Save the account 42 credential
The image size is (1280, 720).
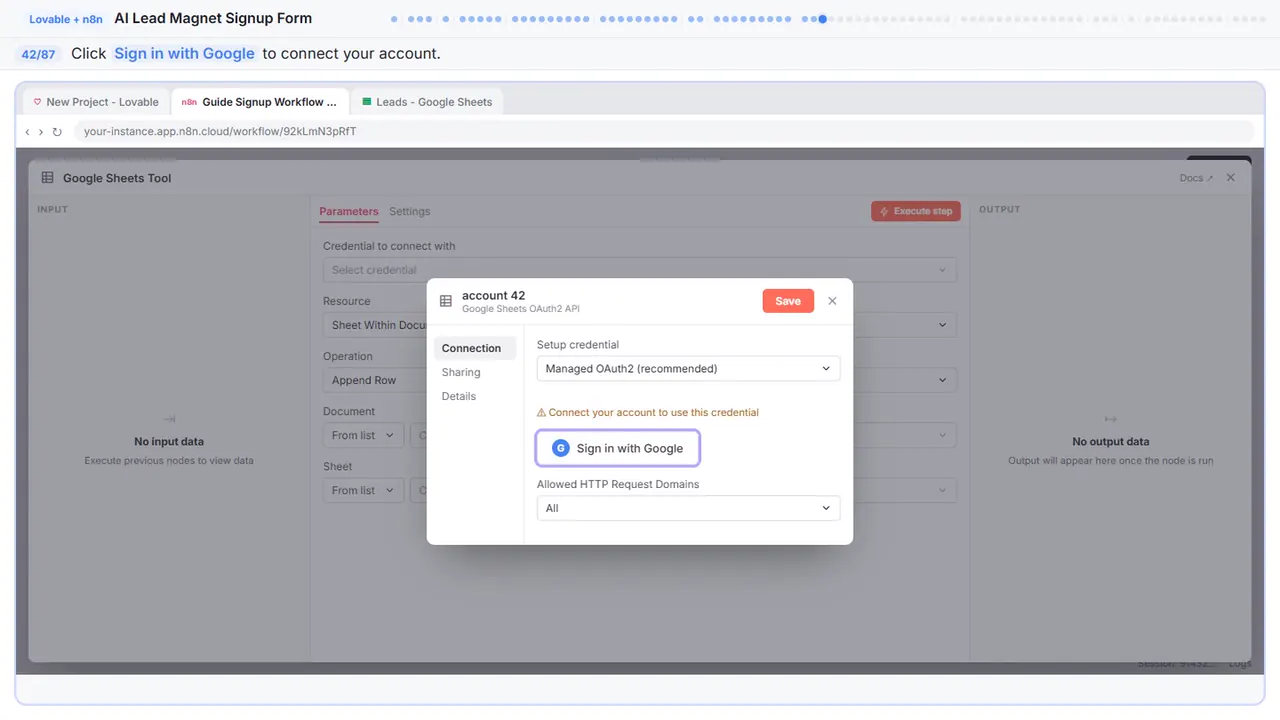pyautogui.click(x=788, y=301)
